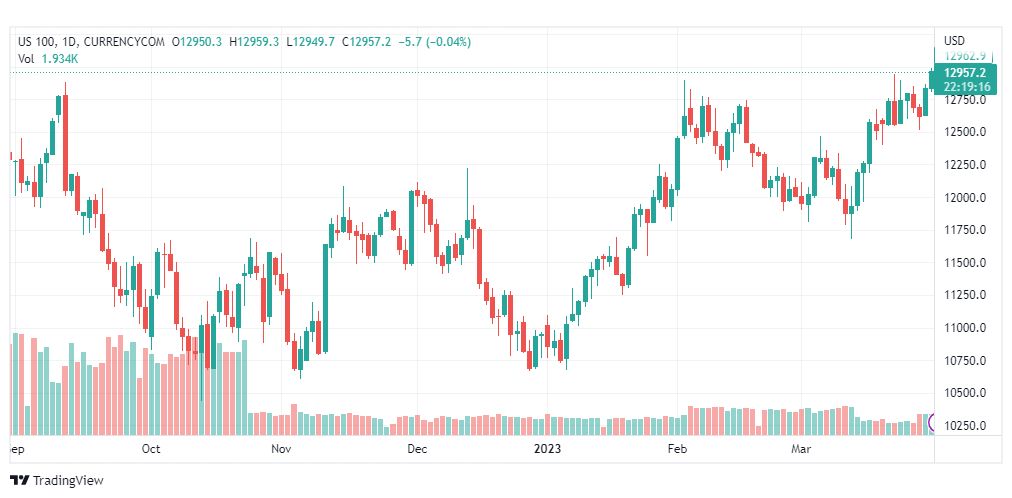Click the purple circle icon near volume bars
The height and width of the screenshot is (498, 1012).
(931, 423)
